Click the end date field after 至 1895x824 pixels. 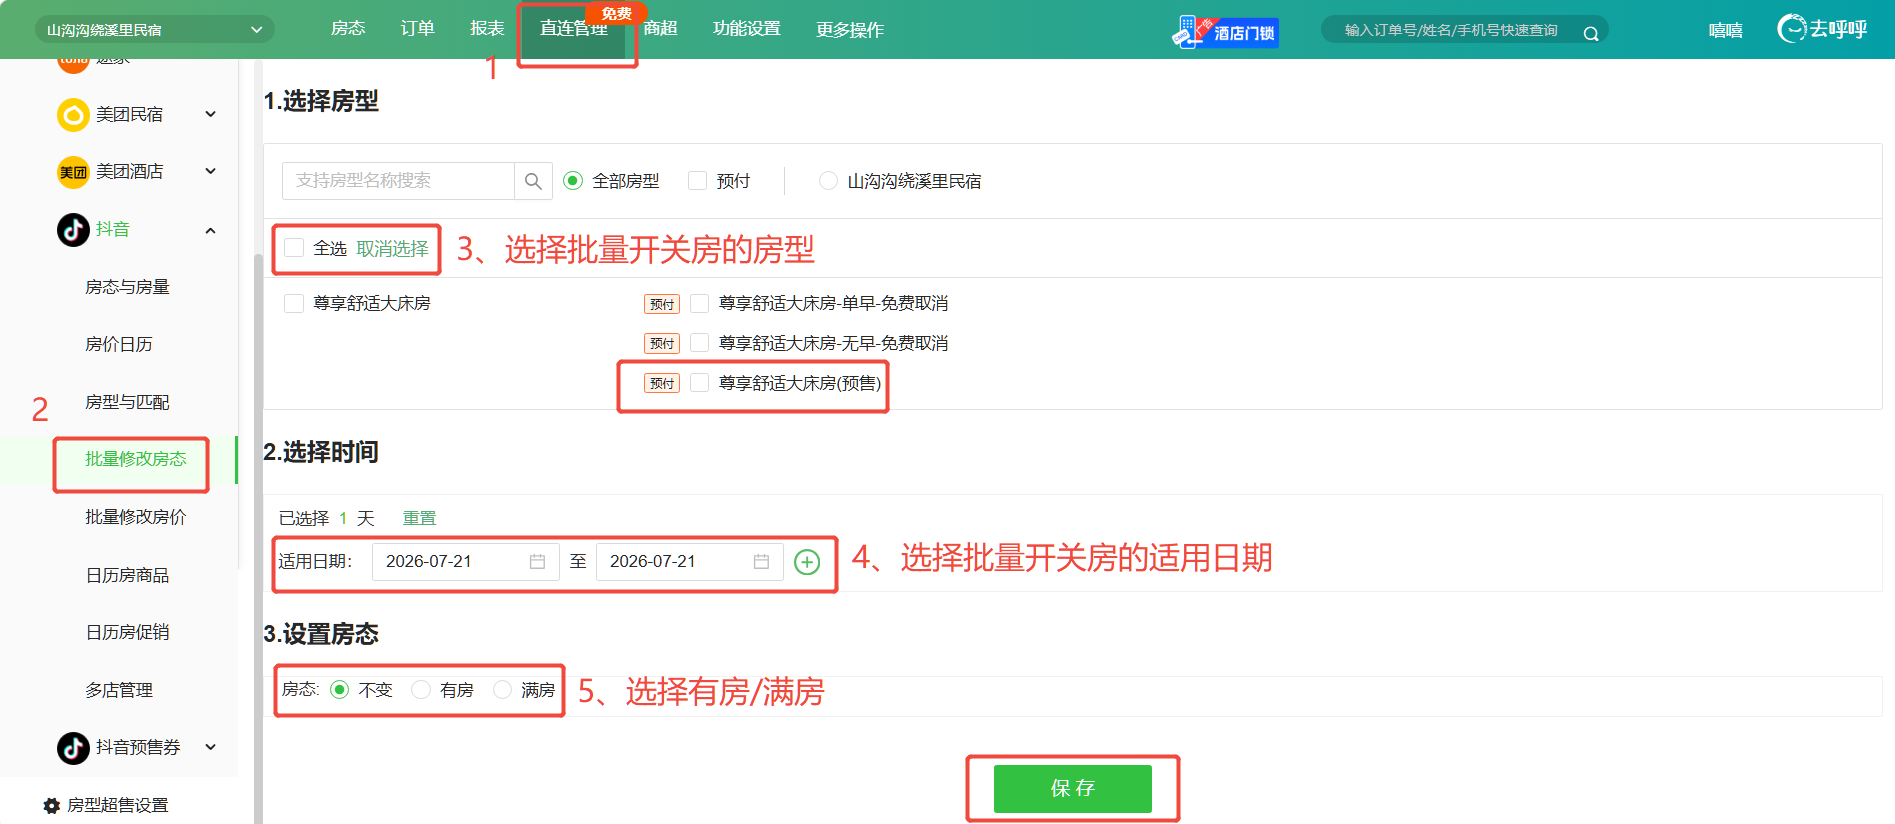click(689, 562)
